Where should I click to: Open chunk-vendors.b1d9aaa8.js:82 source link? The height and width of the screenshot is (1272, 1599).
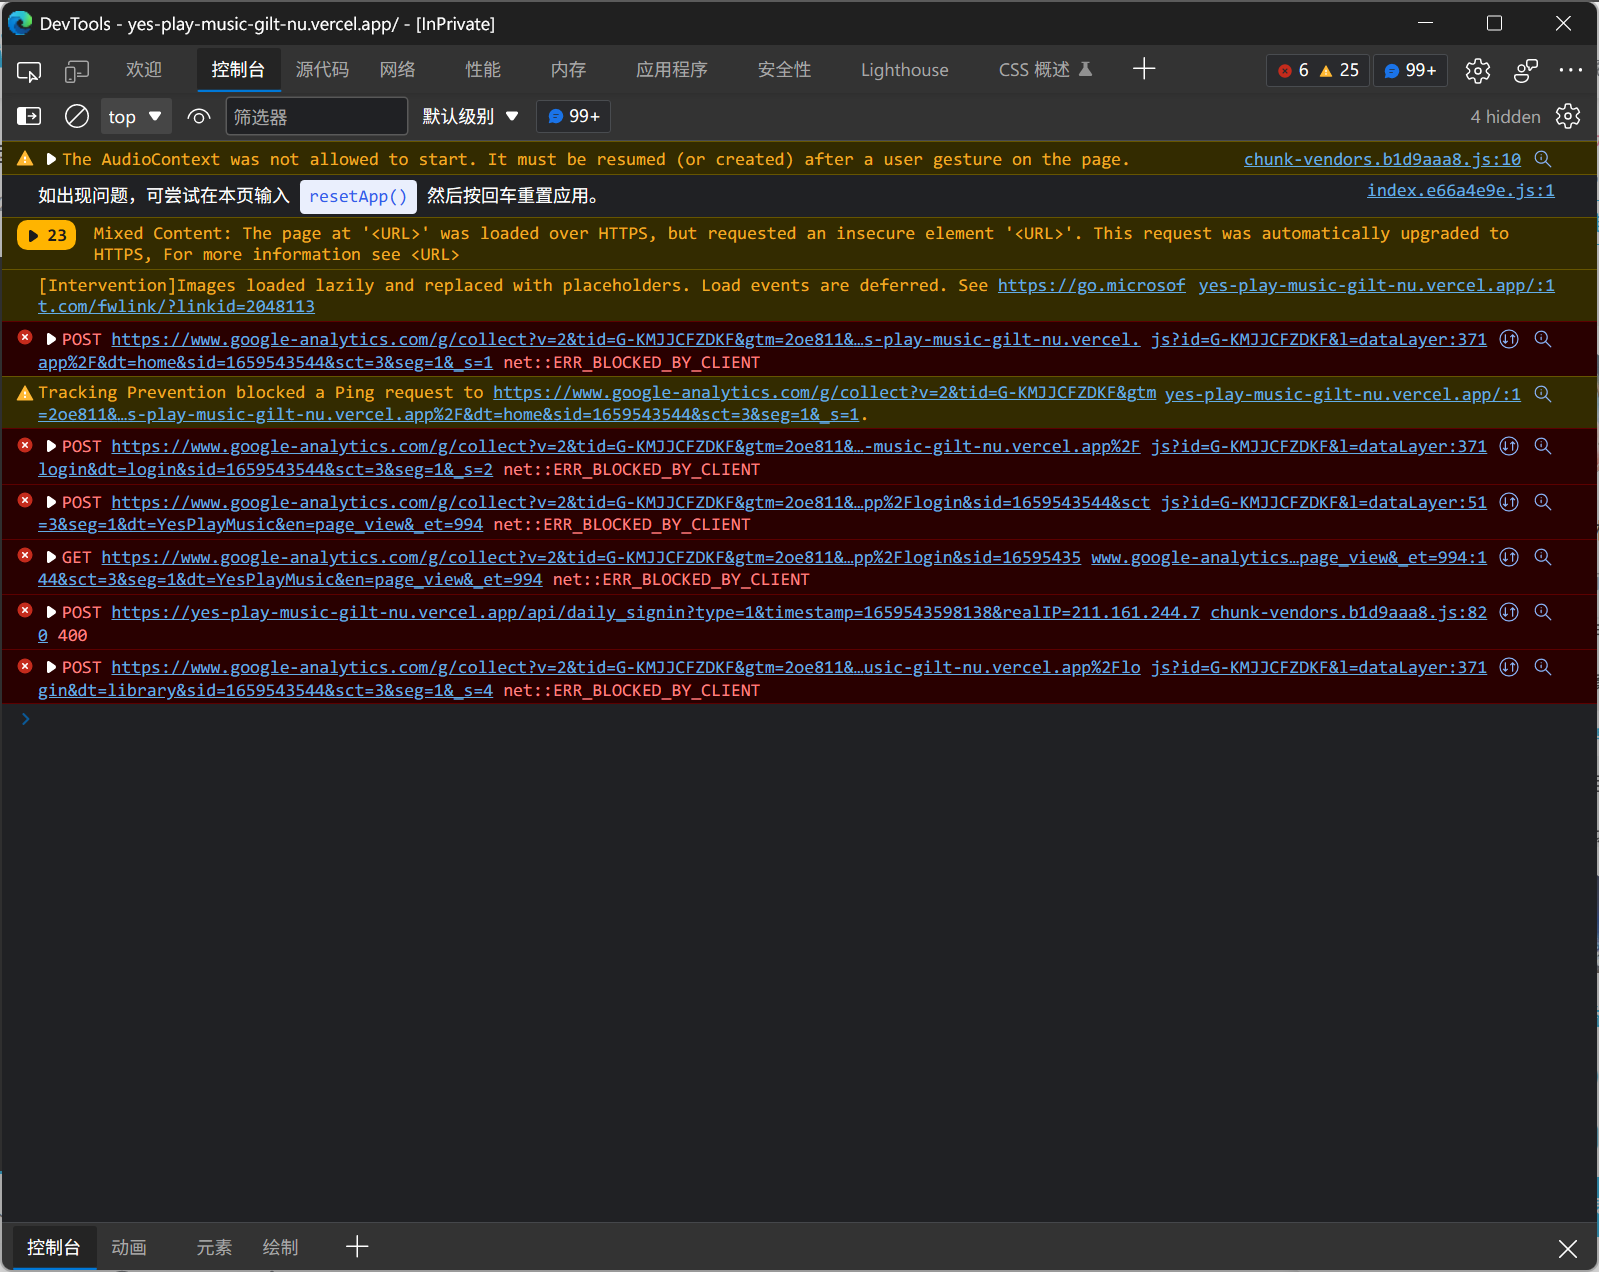[1348, 612]
